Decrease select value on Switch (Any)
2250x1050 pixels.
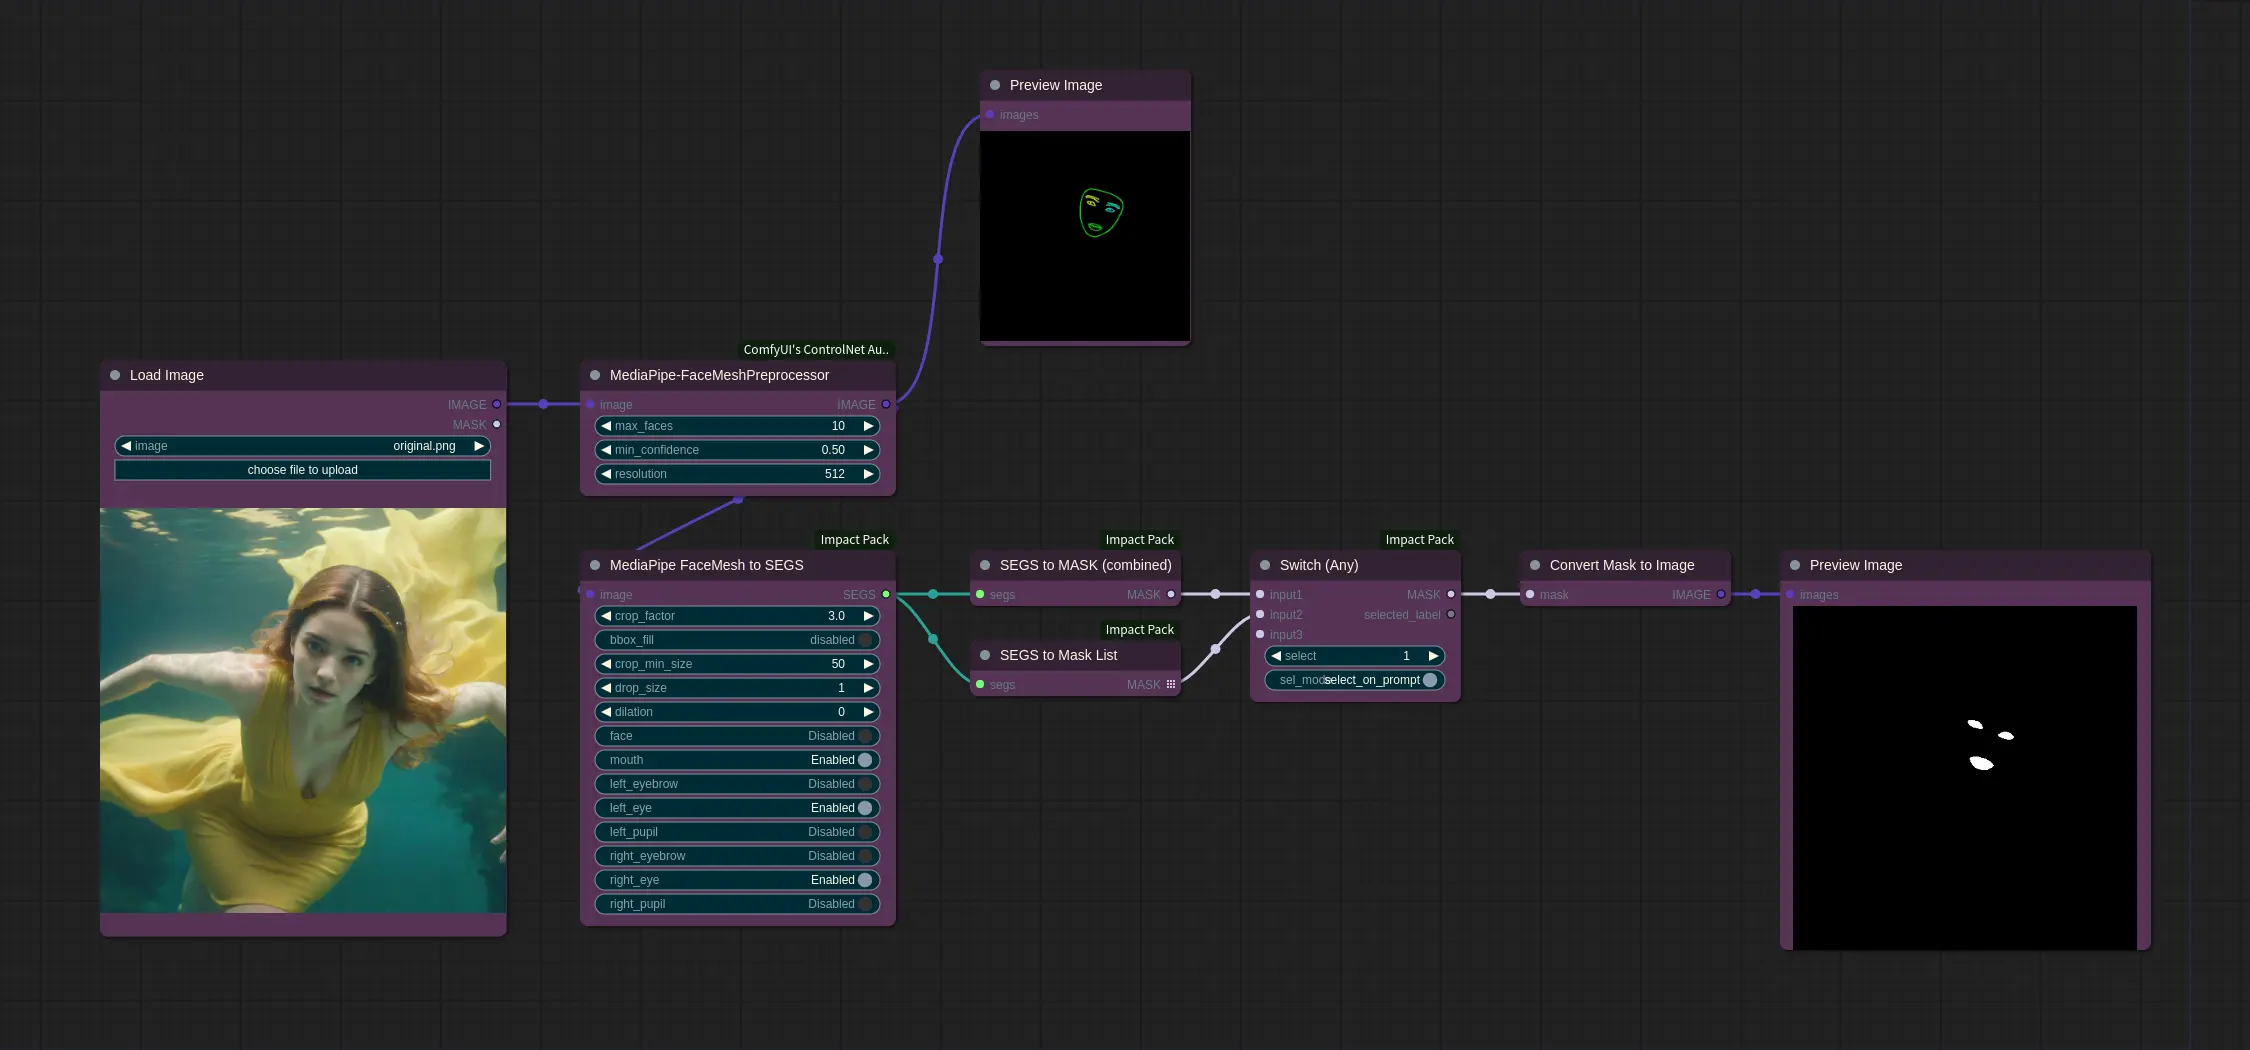pyautogui.click(x=1275, y=656)
